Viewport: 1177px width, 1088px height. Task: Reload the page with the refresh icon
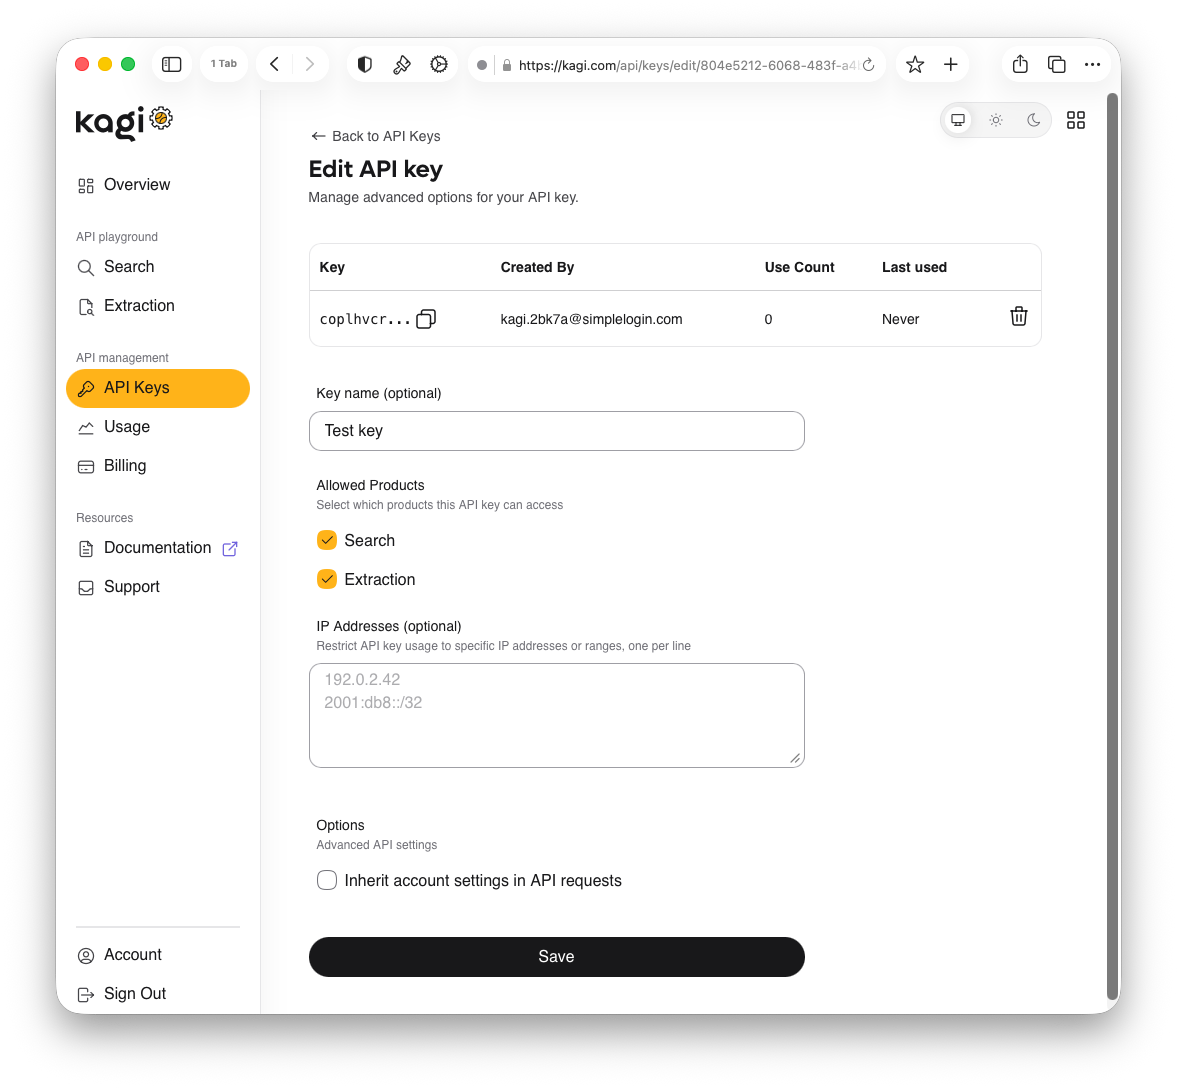click(x=868, y=65)
